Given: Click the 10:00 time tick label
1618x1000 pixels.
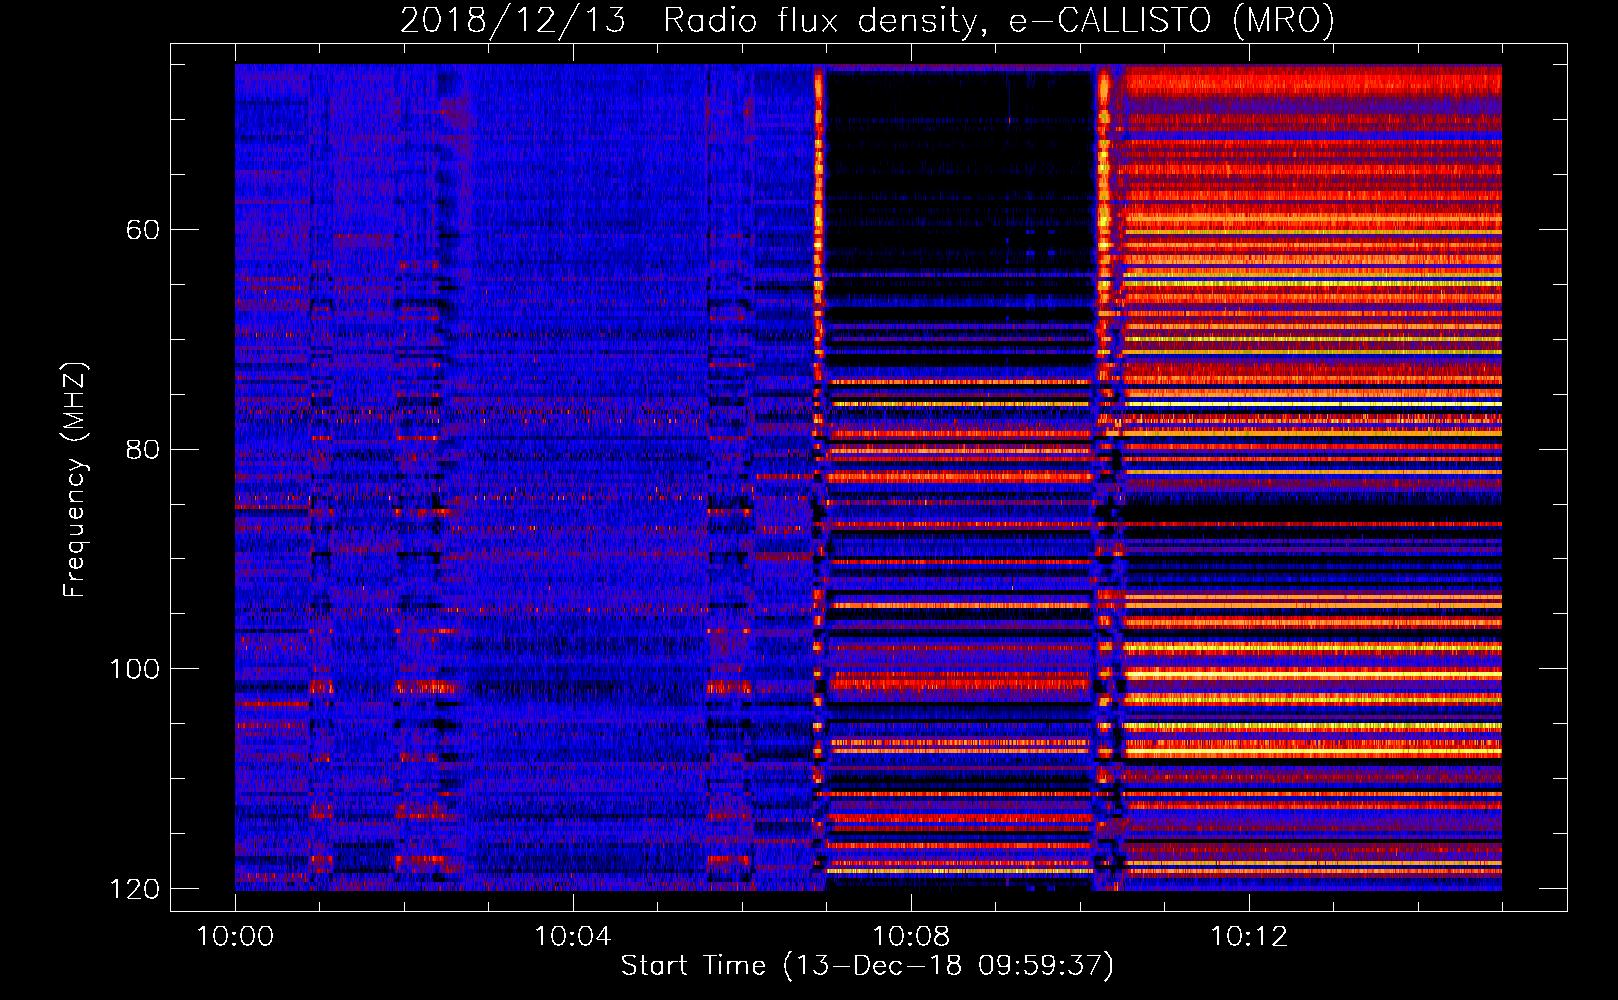Looking at the screenshot, I should (x=235, y=937).
